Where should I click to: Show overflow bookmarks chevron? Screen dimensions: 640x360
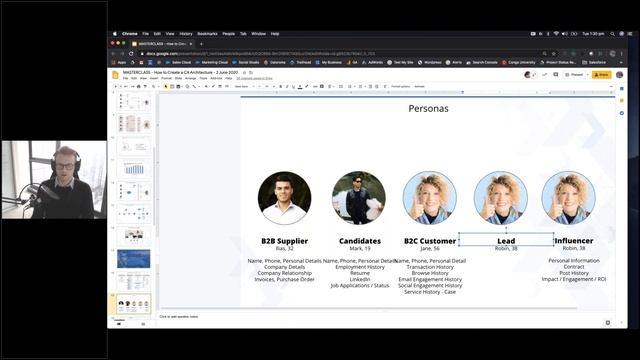(x=621, y=62)
